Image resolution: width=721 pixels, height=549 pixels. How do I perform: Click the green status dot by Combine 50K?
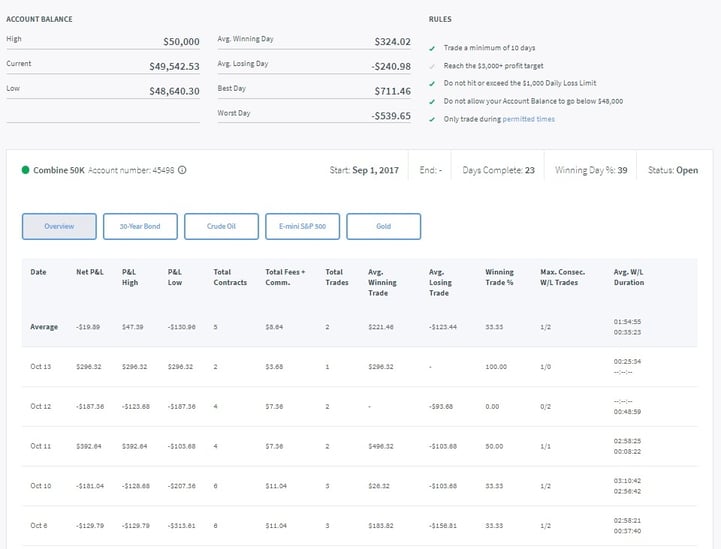(x=25, y=170)
